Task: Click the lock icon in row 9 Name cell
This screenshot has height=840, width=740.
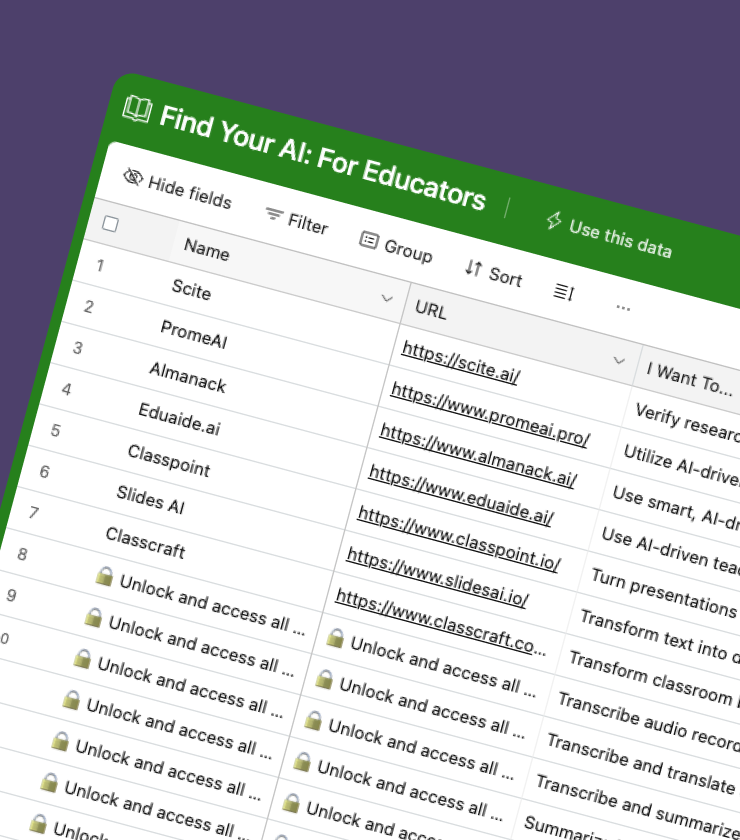Action: 93,617
